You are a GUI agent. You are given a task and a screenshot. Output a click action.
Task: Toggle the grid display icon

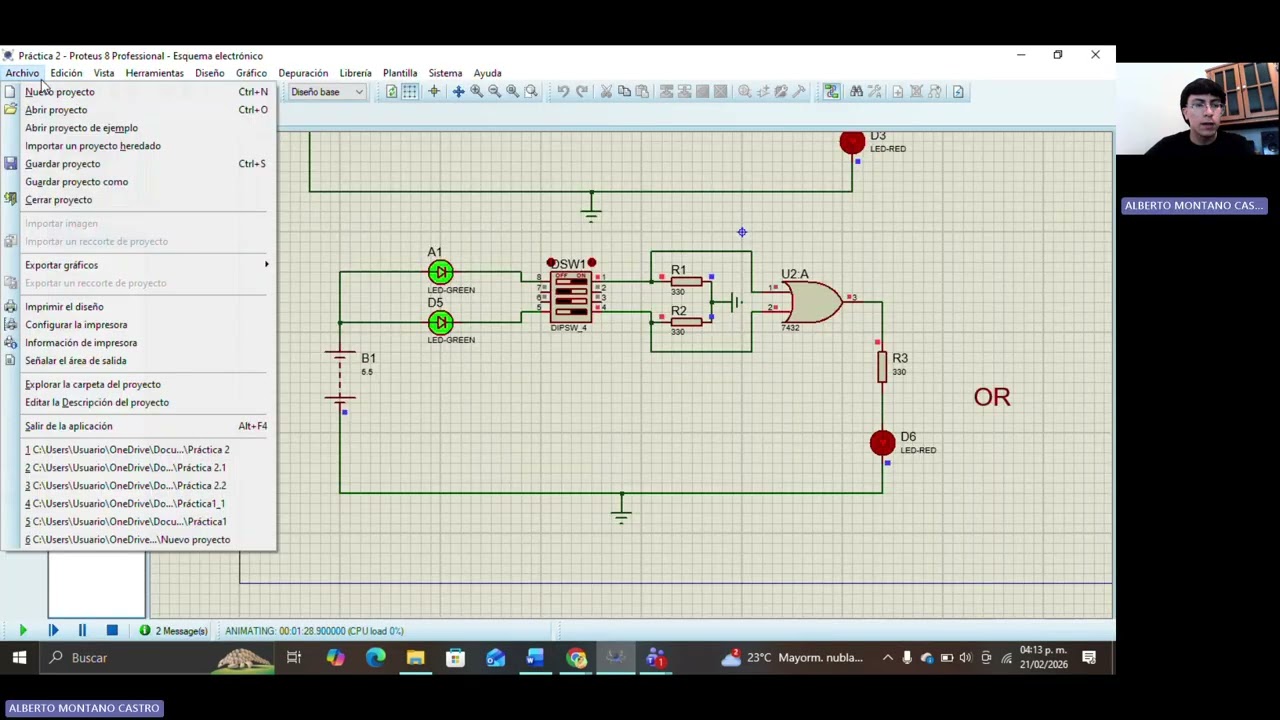410,91
